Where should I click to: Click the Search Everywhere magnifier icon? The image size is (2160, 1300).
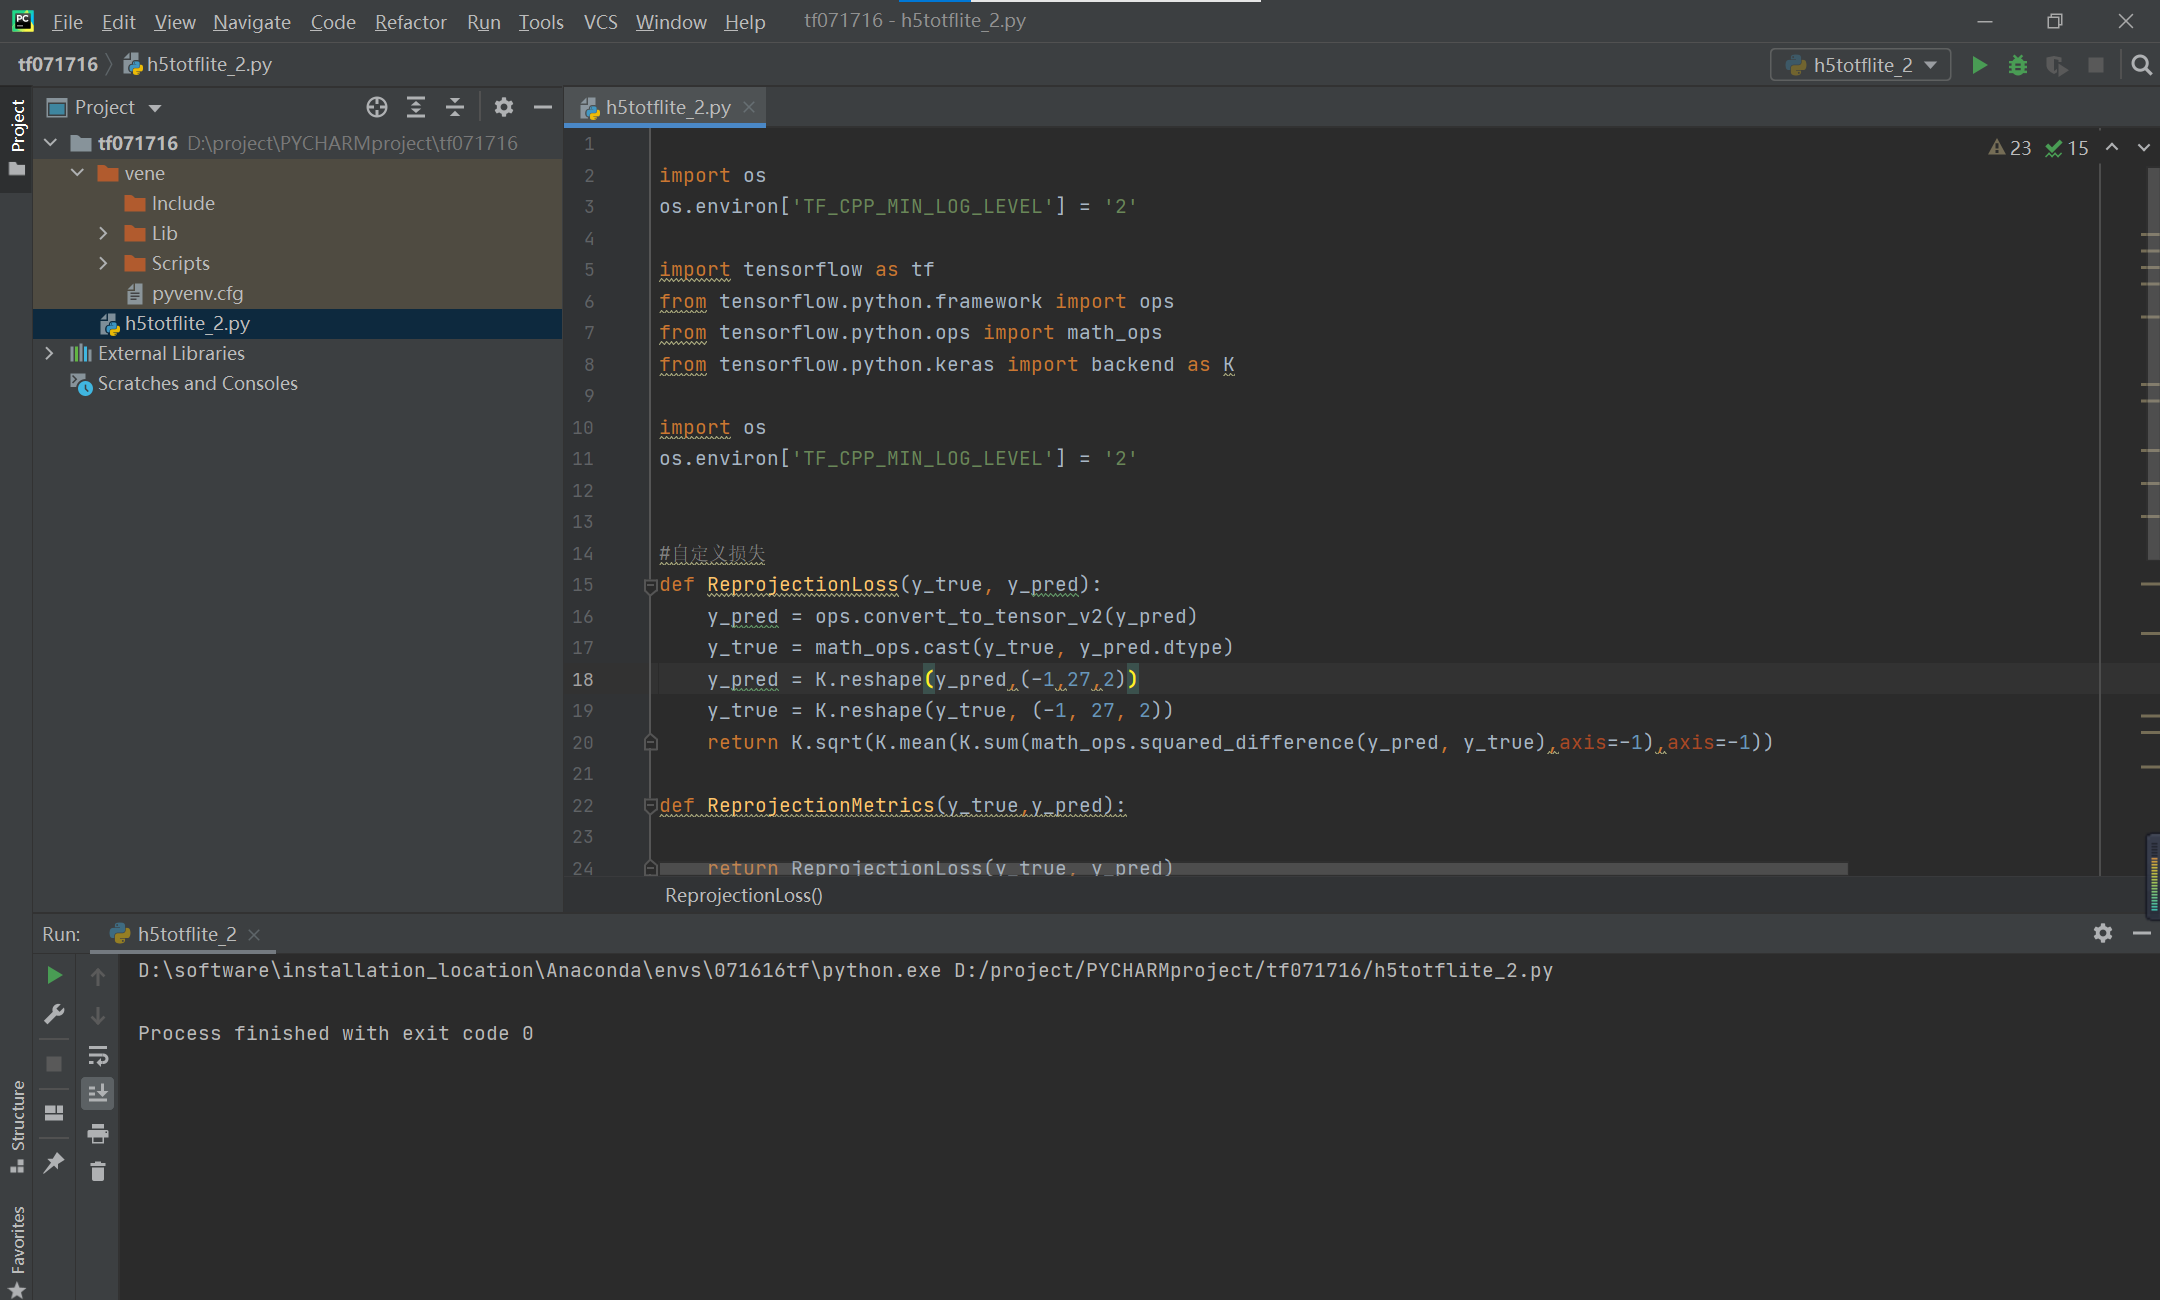[x=2141, y=65]
